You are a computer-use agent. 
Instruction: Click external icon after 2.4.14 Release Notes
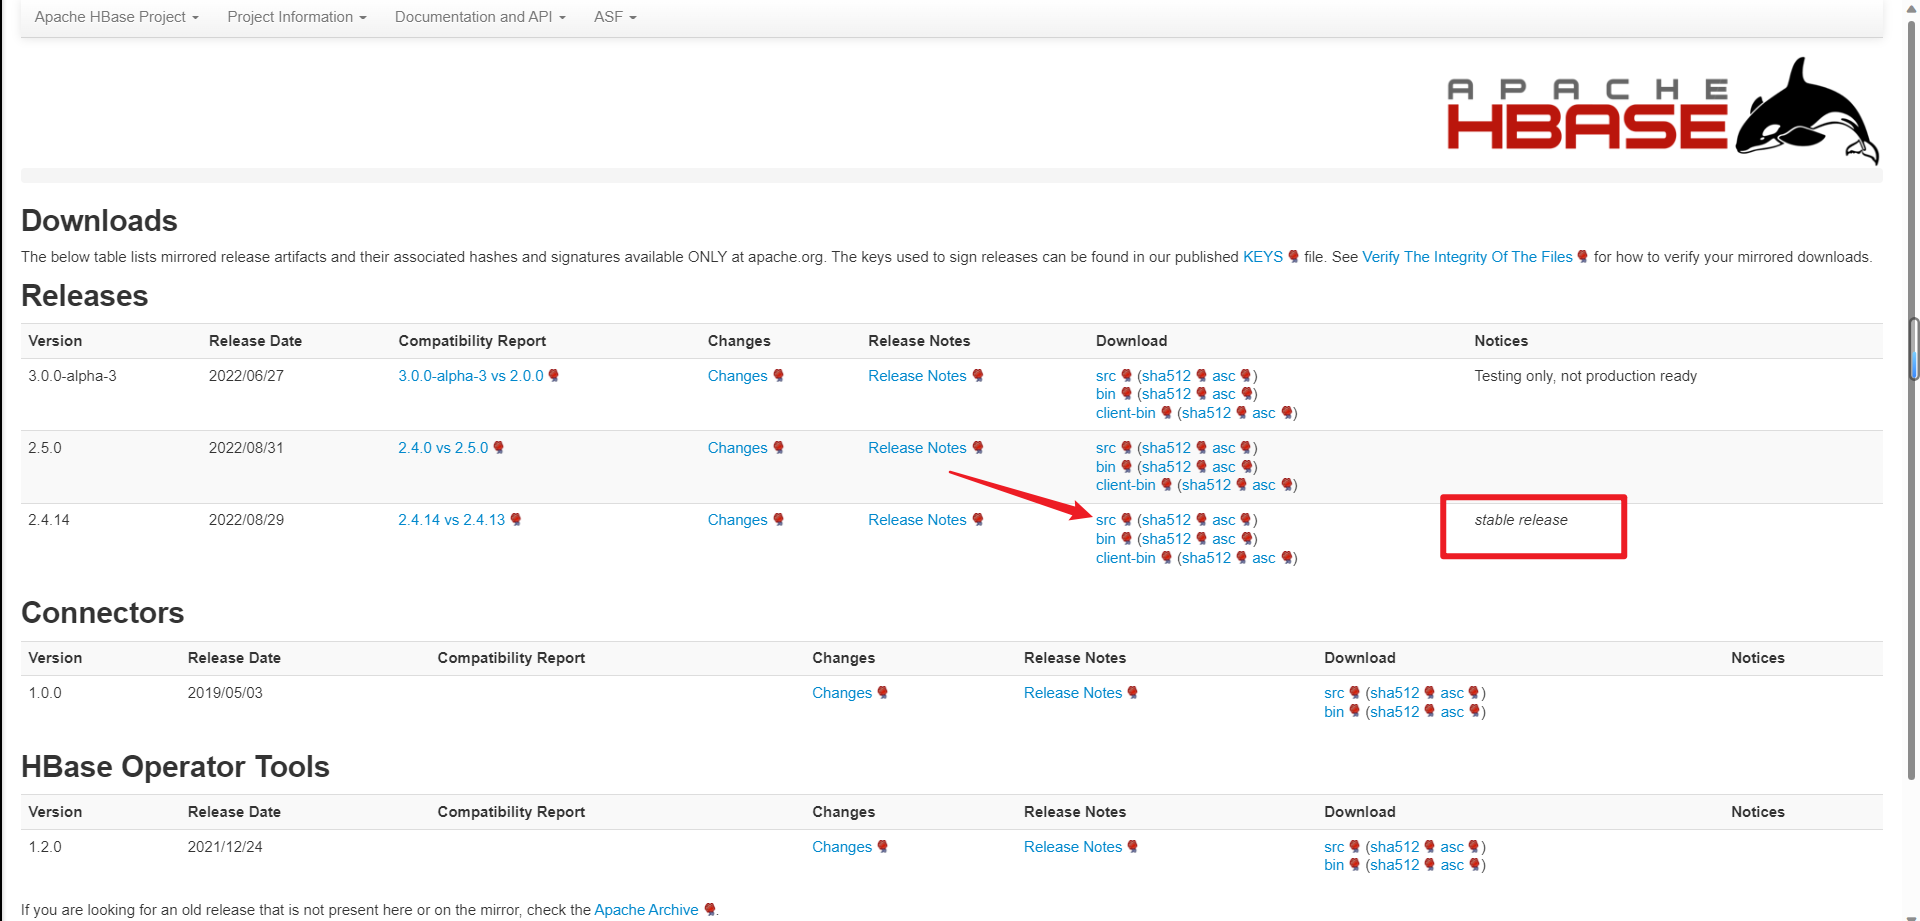coord(978,520)
